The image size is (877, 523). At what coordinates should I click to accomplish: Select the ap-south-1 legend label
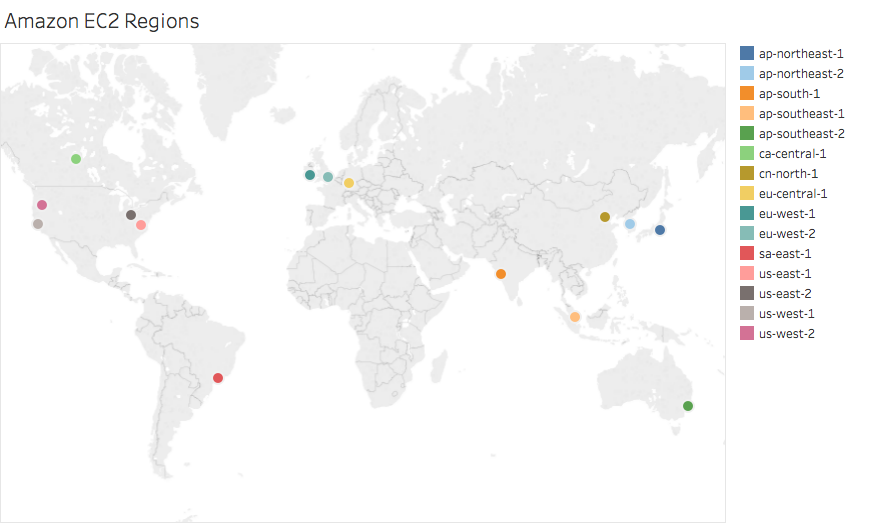(789, 94)
